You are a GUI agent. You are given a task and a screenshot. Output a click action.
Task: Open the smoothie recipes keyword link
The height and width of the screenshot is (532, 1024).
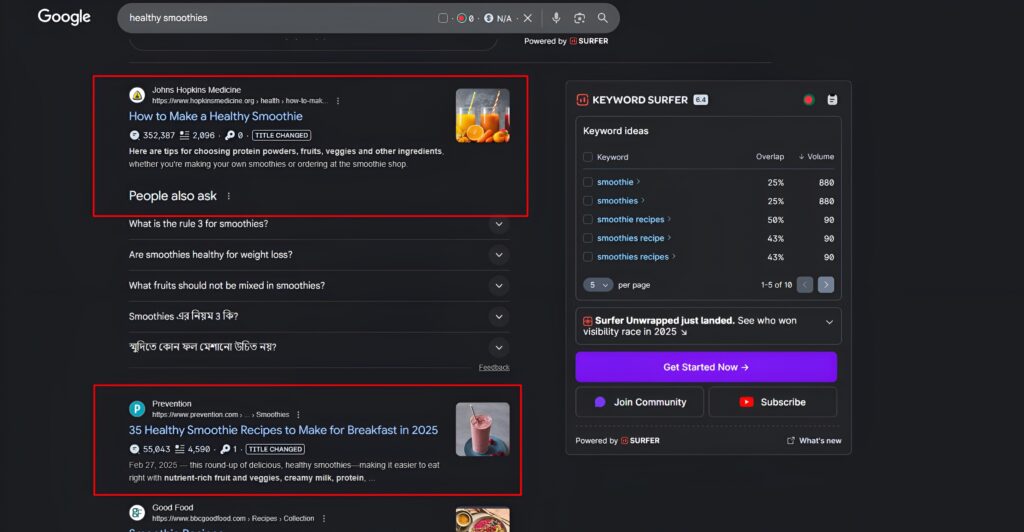click(x=630, y=219)
